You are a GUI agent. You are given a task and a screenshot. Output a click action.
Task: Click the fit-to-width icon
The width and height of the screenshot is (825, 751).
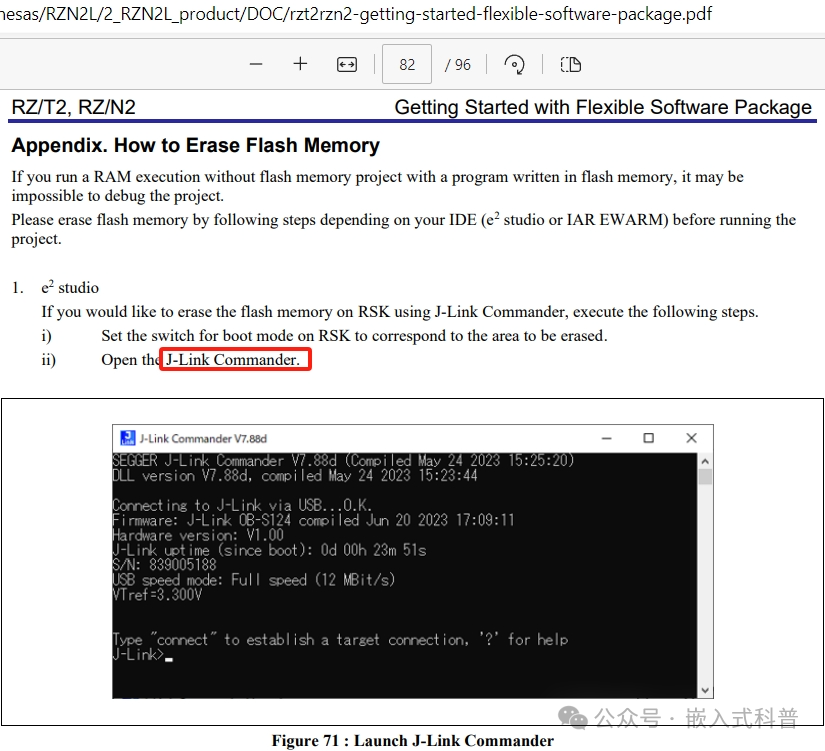[x=346, y=65]
